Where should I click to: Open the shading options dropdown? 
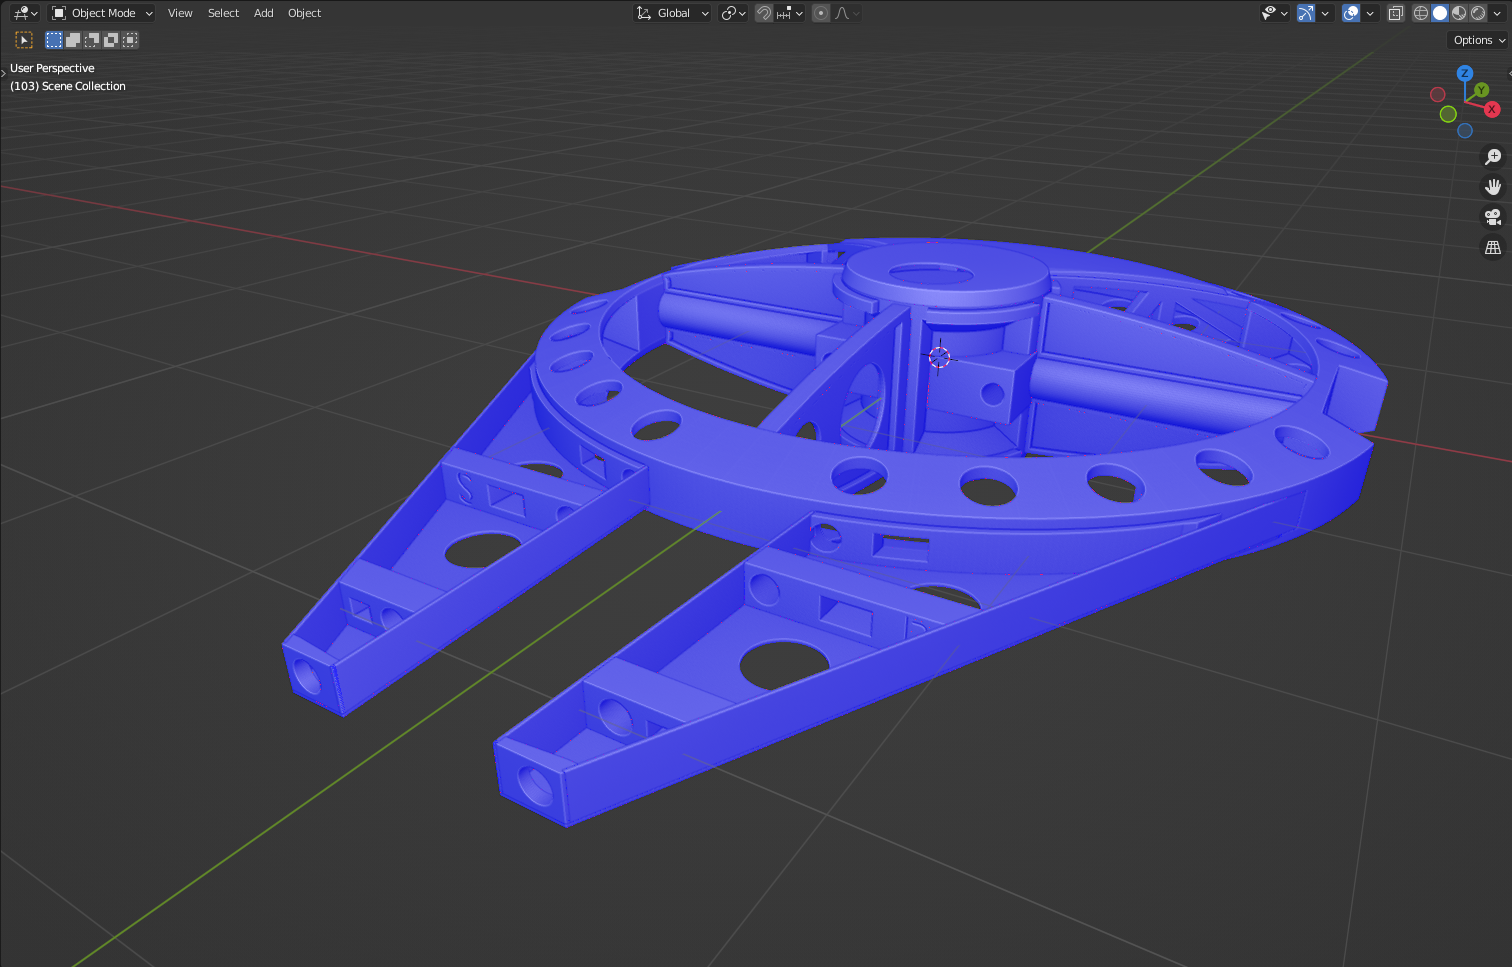click(1497, 13)
